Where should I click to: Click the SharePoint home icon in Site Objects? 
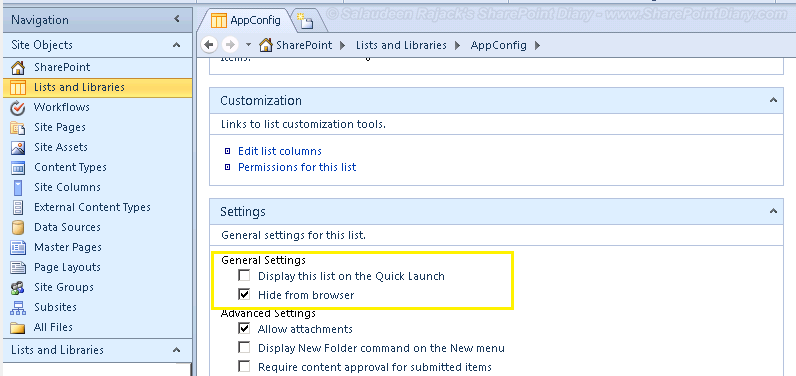tap(18, 67)
